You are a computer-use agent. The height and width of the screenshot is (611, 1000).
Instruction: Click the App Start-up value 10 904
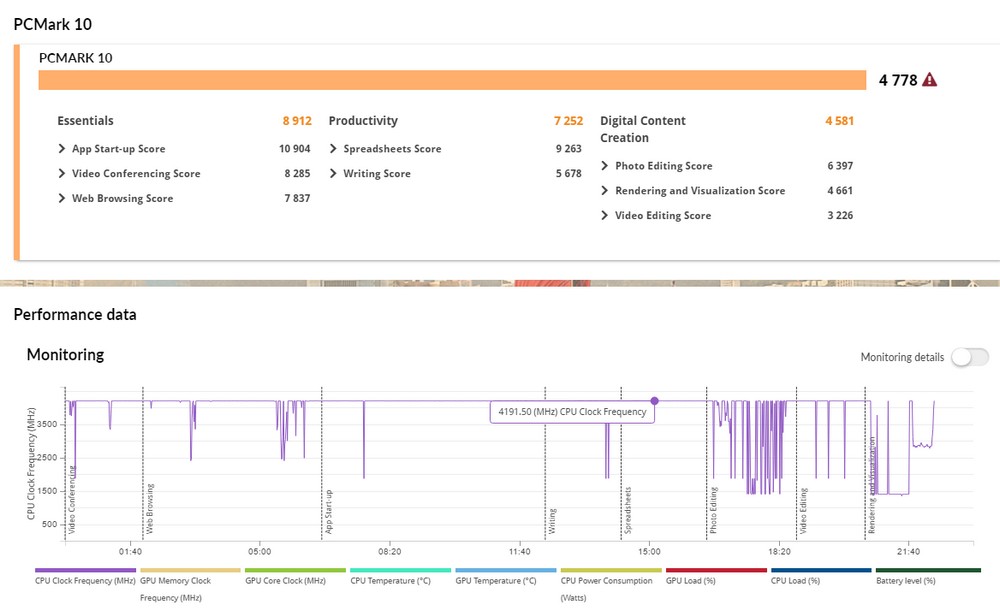pos(295,149)
